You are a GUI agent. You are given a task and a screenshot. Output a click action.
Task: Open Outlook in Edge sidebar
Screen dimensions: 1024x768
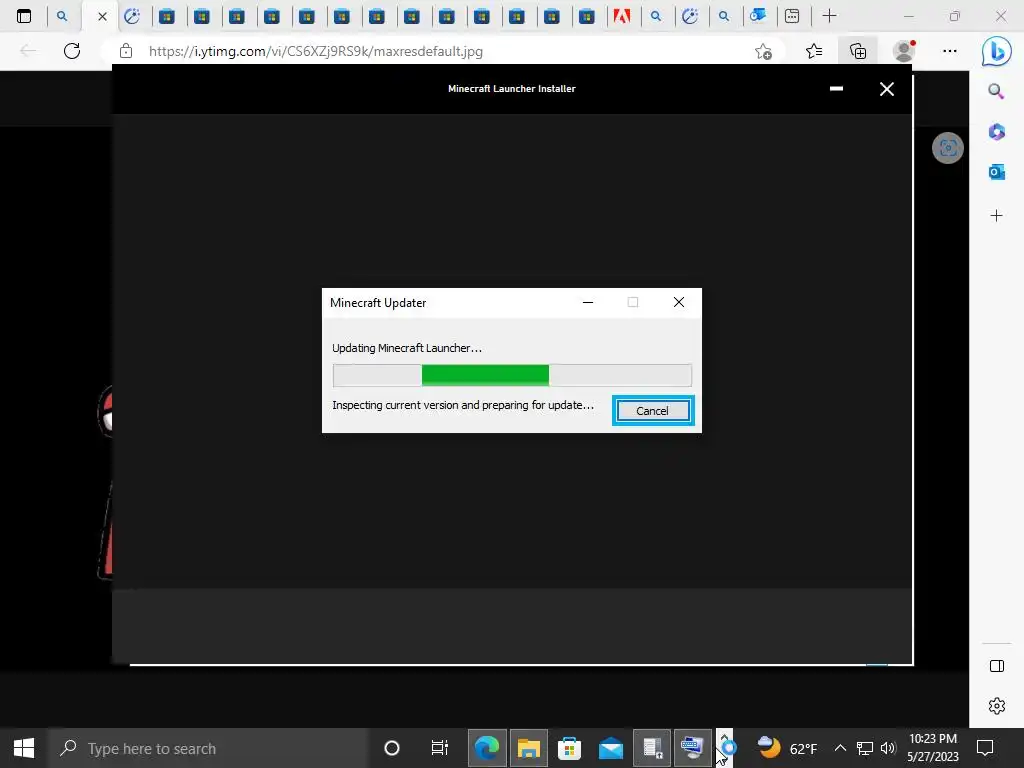(x=996, y=172)
